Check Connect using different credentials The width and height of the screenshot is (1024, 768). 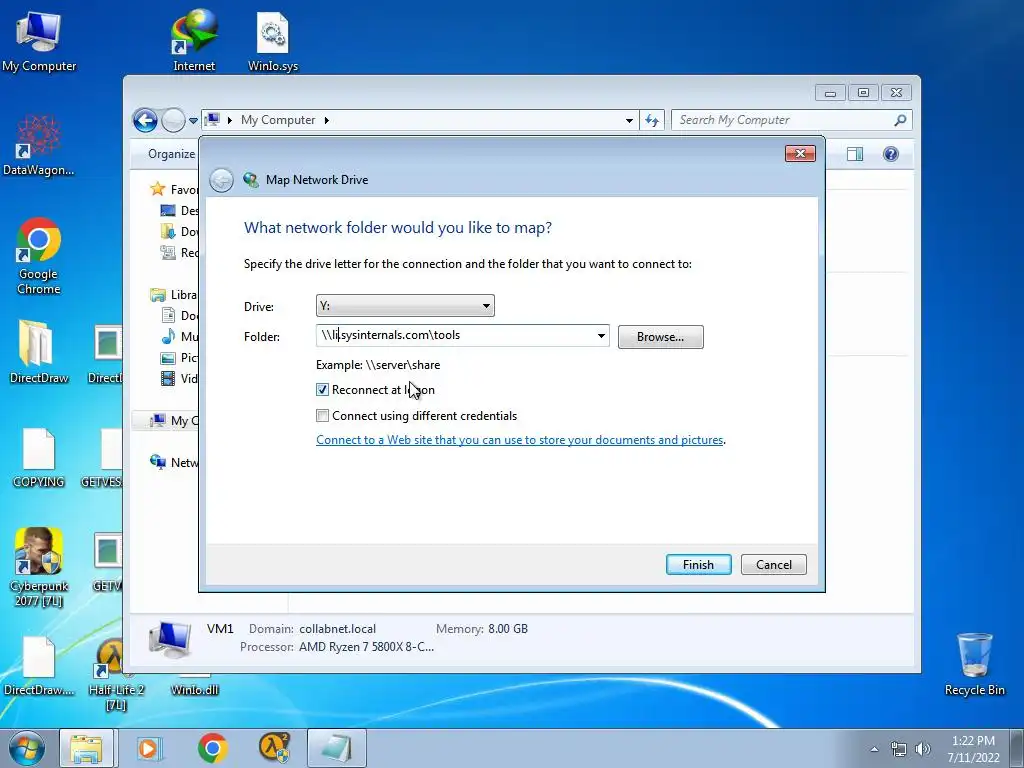pos(322,416)
